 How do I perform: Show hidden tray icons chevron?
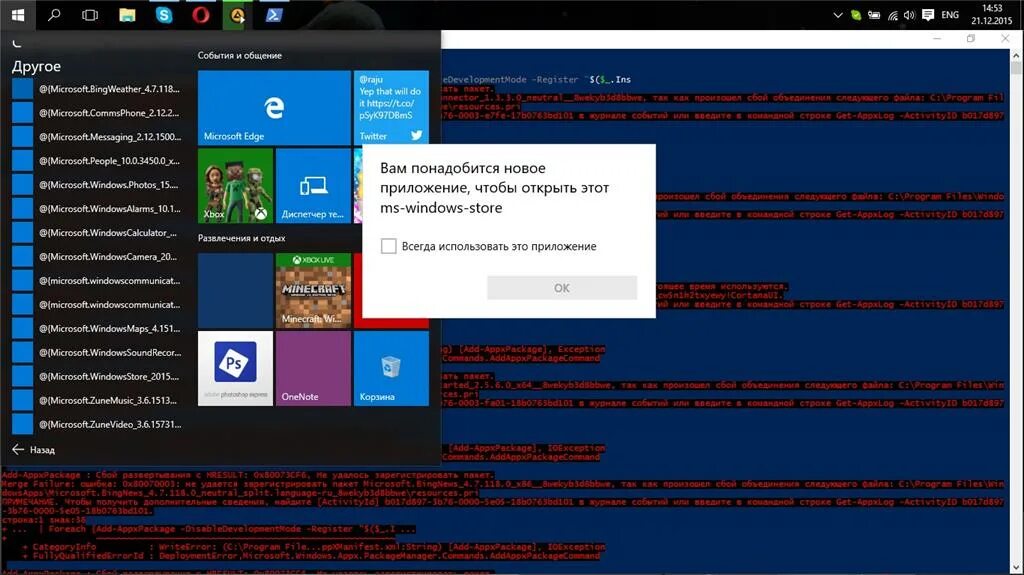[838, 15]
